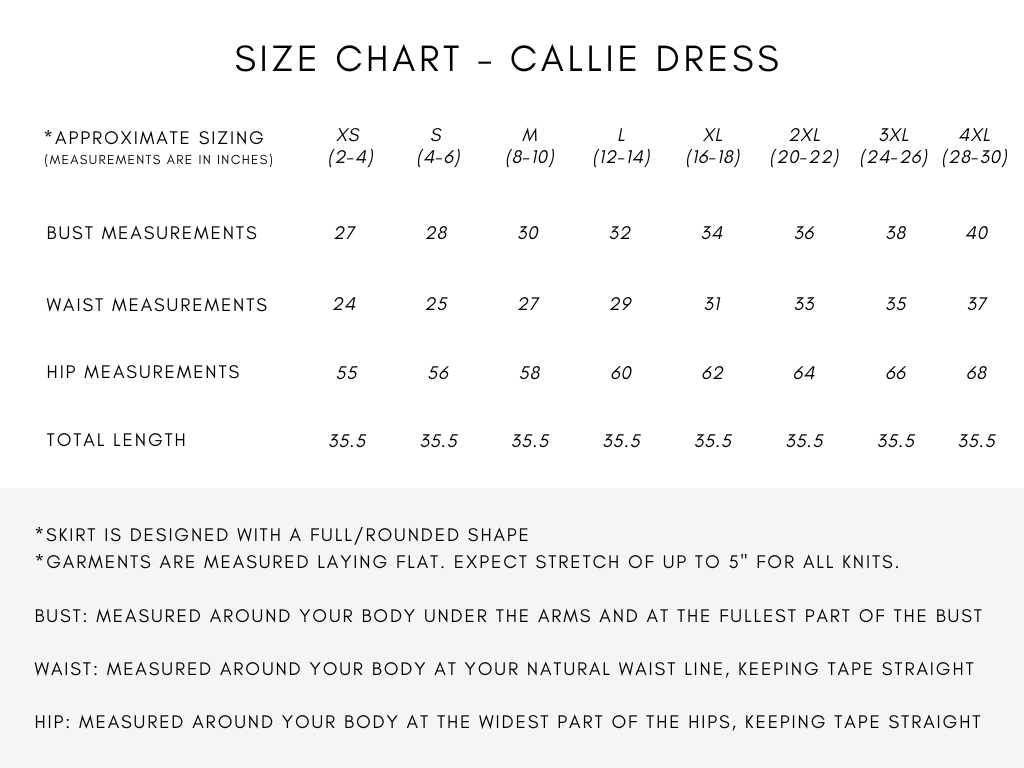Image resolution: width=1024 pixels, height=768 pixels.
Task: Click the 4XL (28-30) size column header
Action: pyautogui.click(x=975, y=146)
